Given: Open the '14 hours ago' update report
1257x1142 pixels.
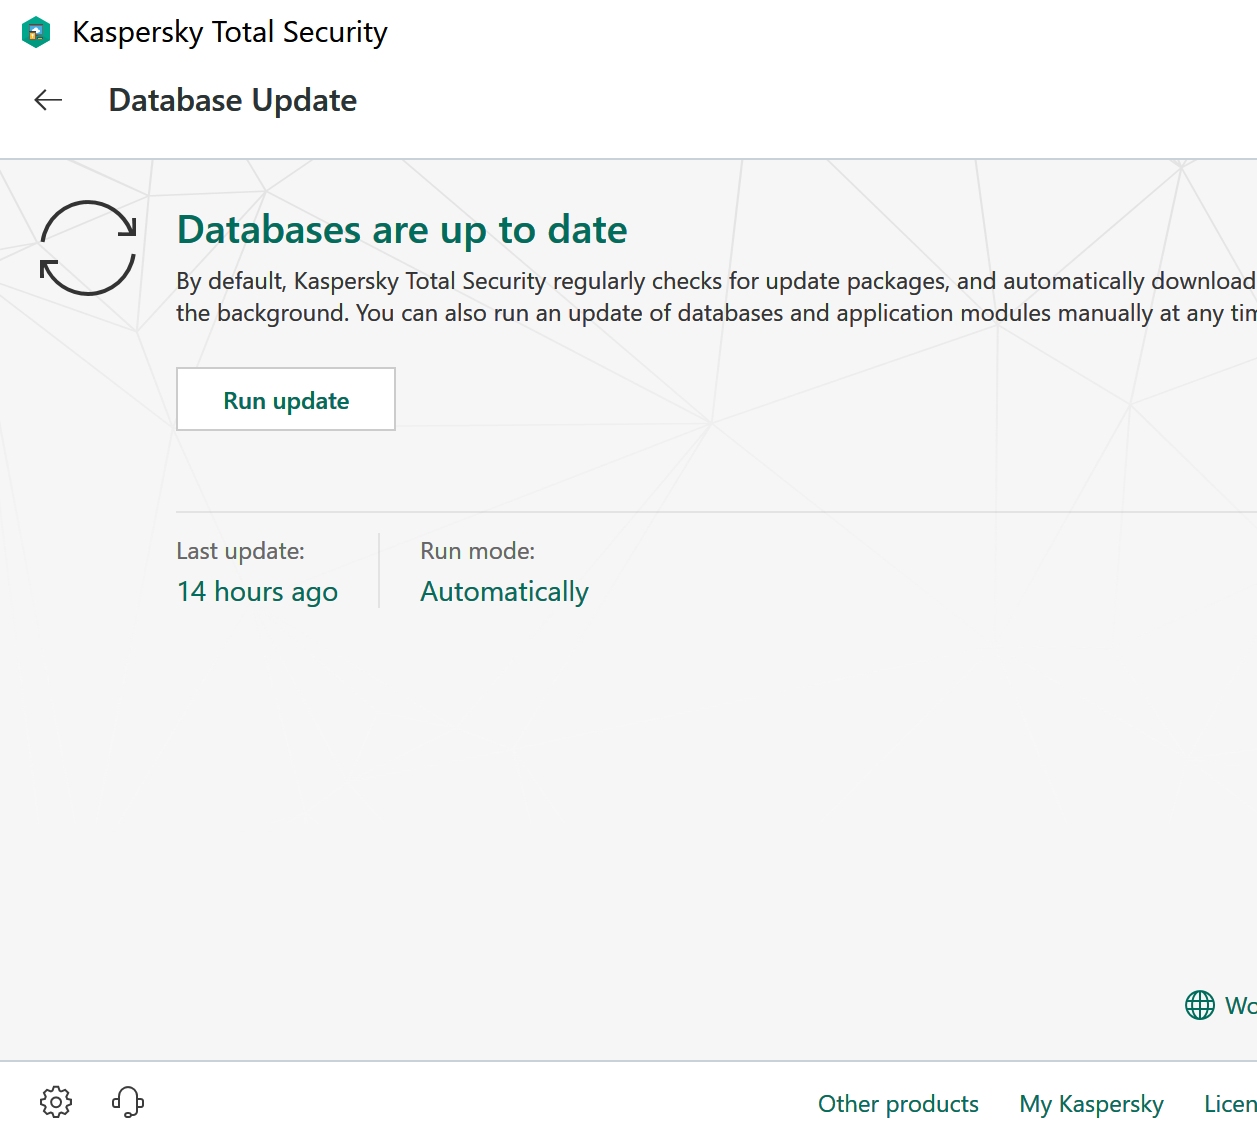Looking at the screenshot, I should (257, 592).
